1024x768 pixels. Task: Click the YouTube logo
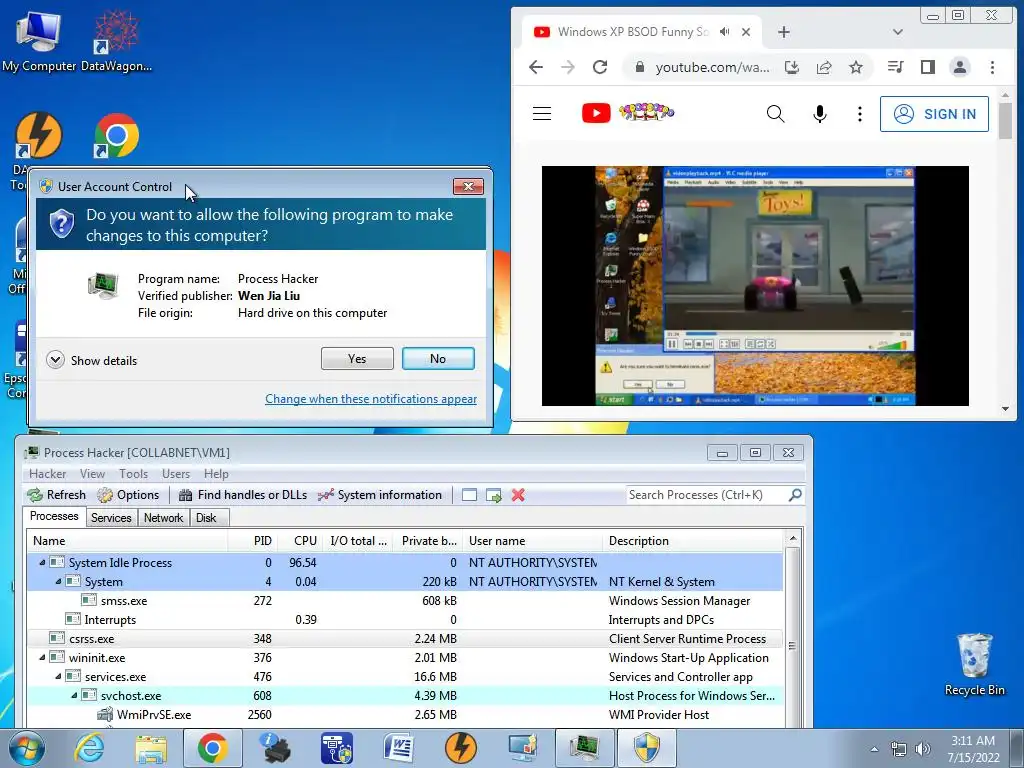pyautogui.click(x=628, y=112)
